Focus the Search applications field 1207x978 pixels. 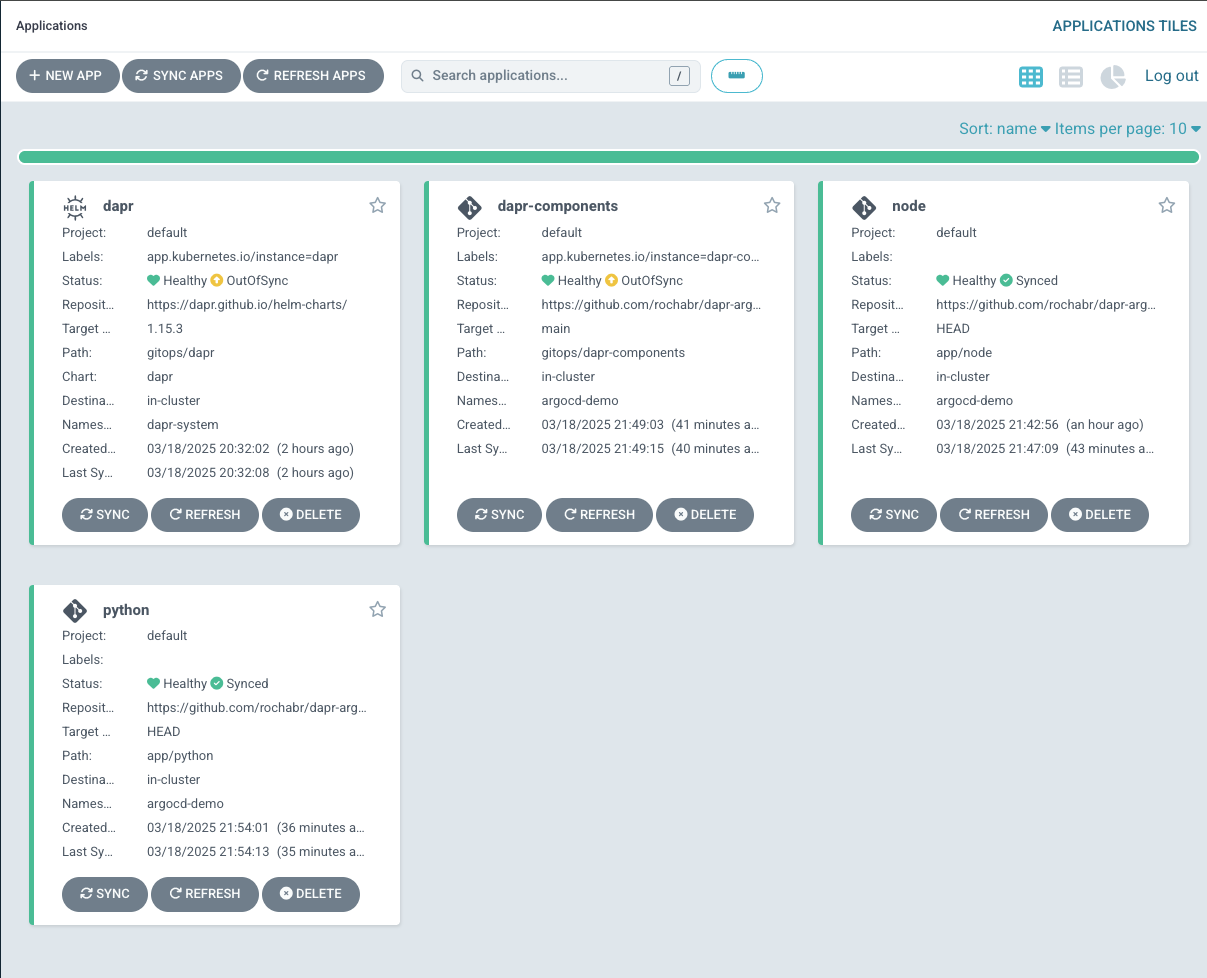(546, 76)
